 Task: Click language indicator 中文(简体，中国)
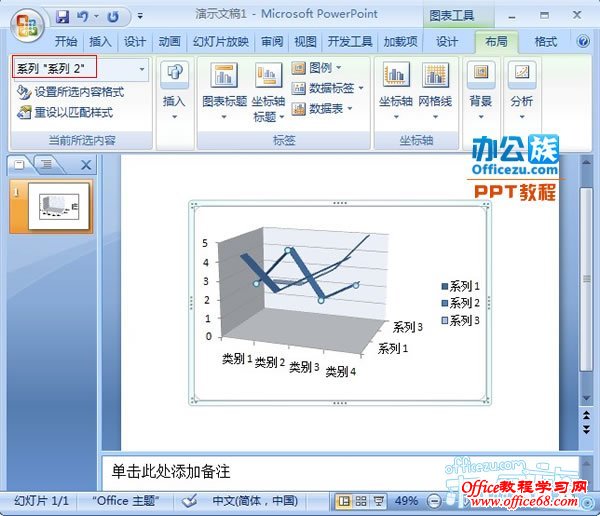coord(255,500)
